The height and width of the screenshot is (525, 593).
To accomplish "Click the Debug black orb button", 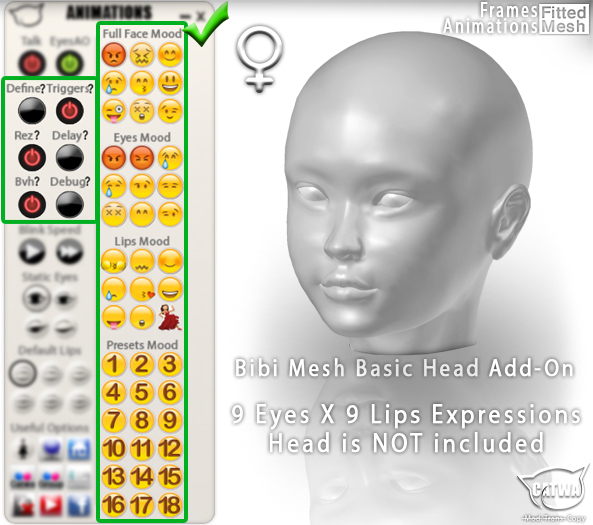I will [x=70, y=205].
